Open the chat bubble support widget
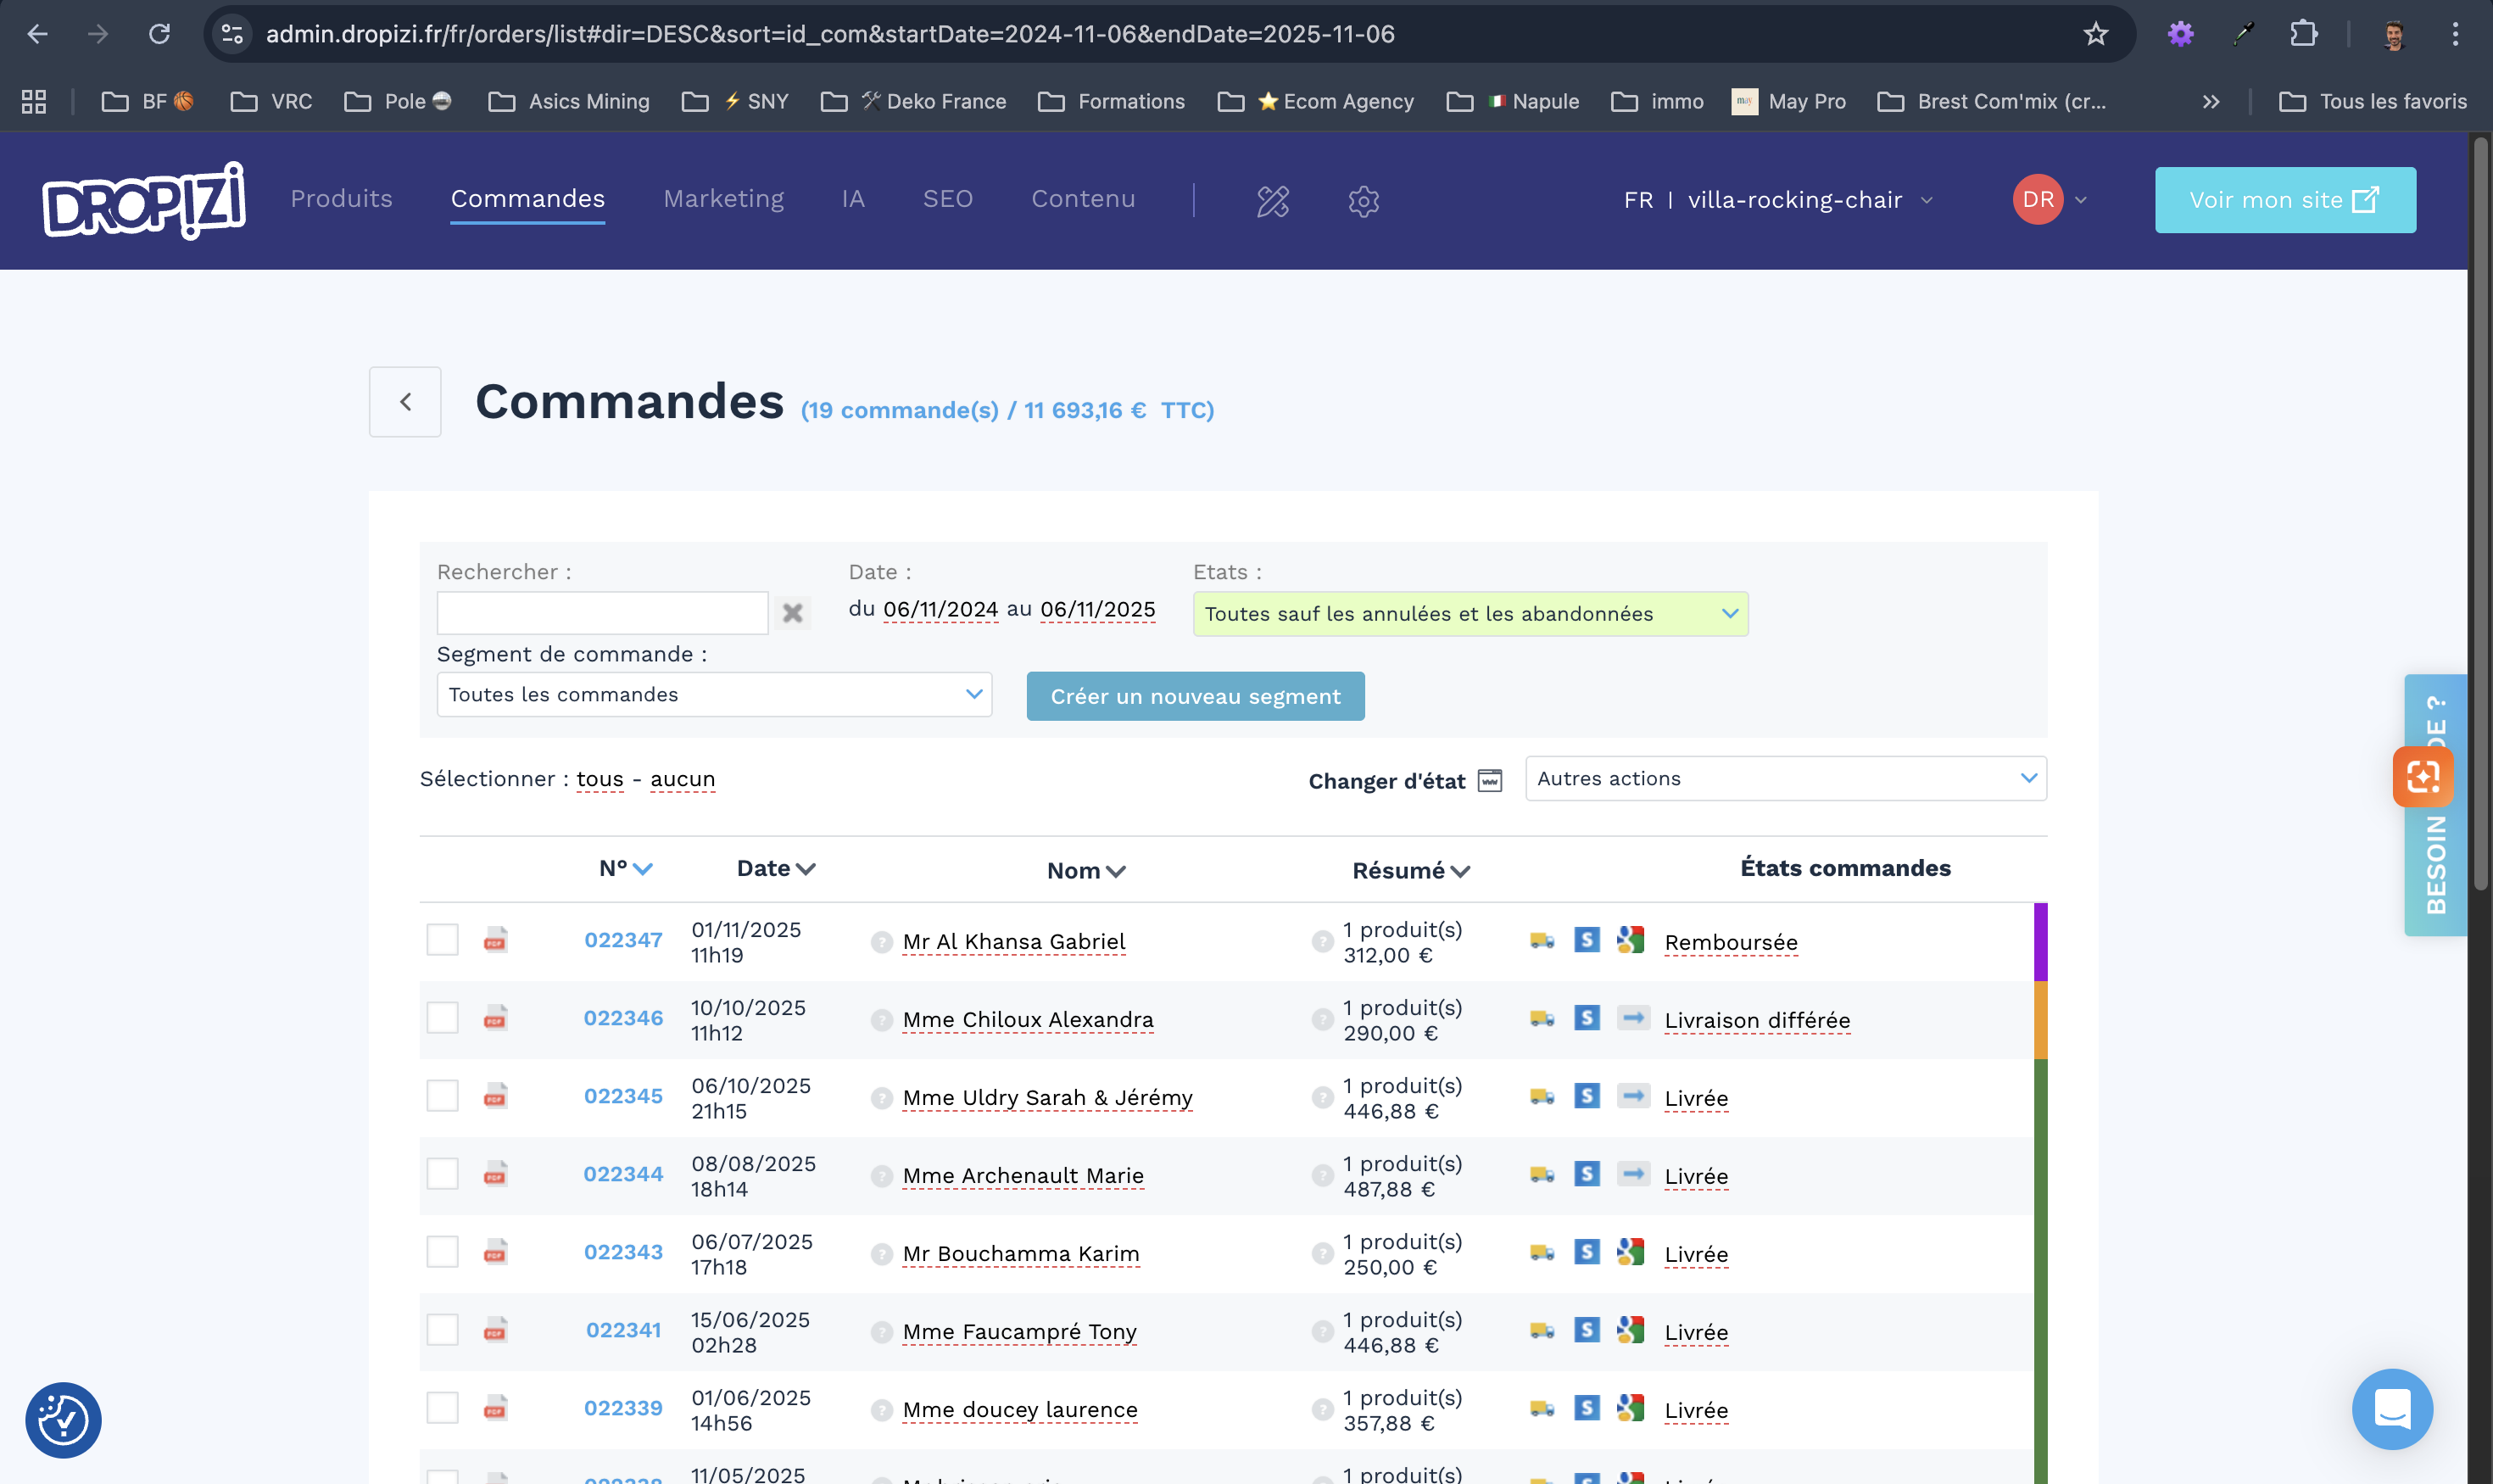The image size is (2493, 1484). tap(2391, 1409)
